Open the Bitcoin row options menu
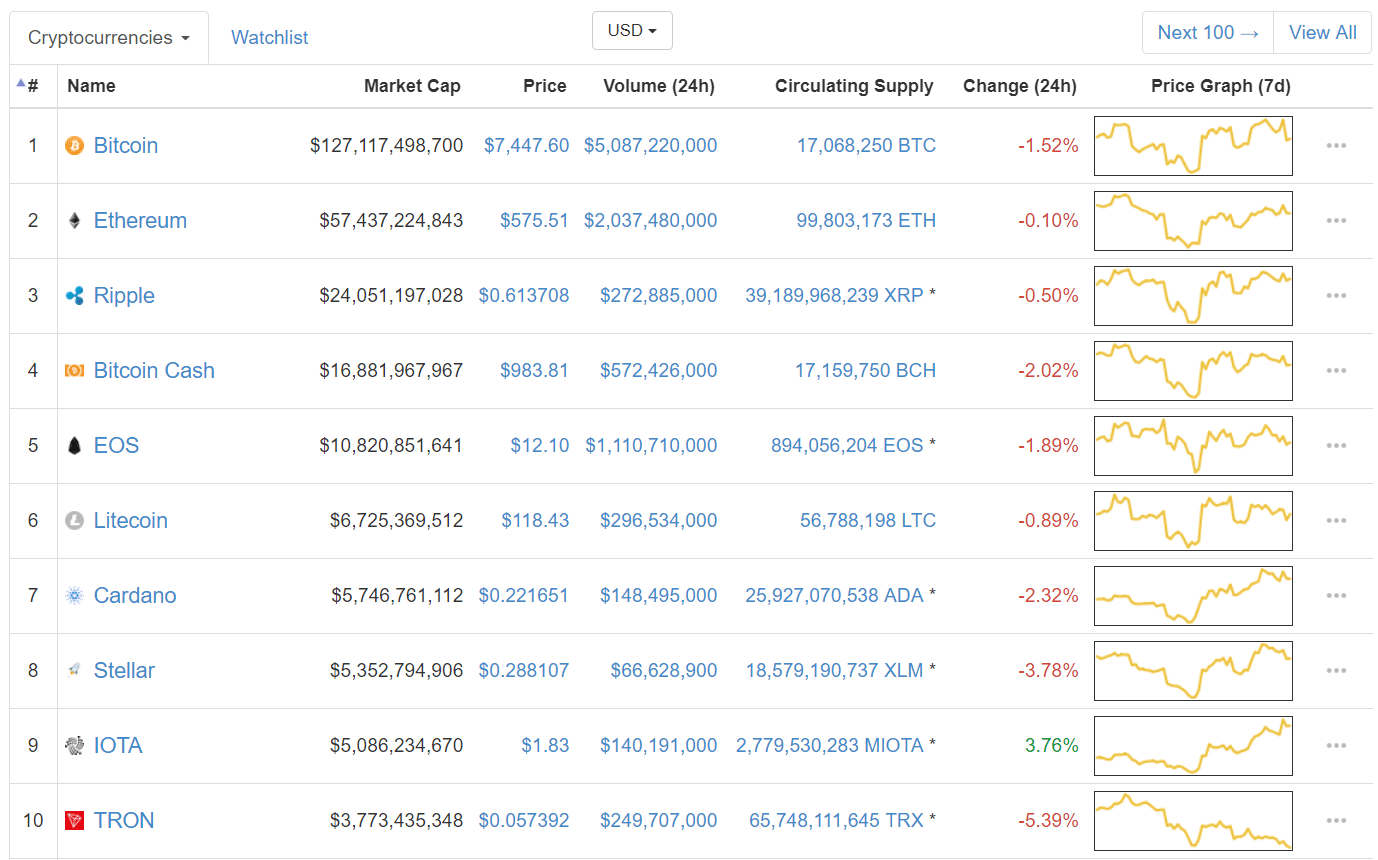The height and width of the screenshot is (860, 1378). (1336, 145)
